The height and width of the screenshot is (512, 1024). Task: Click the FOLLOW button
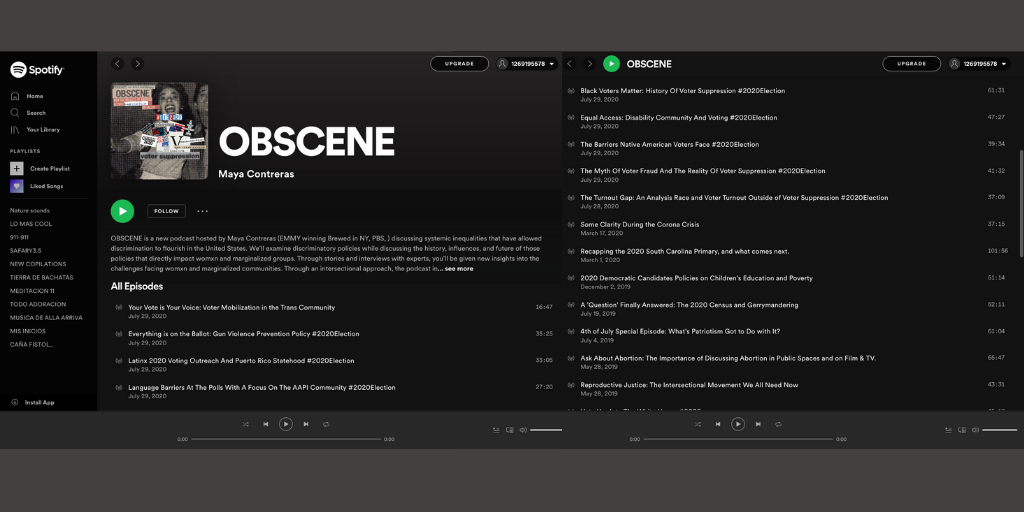pos(166,211)
